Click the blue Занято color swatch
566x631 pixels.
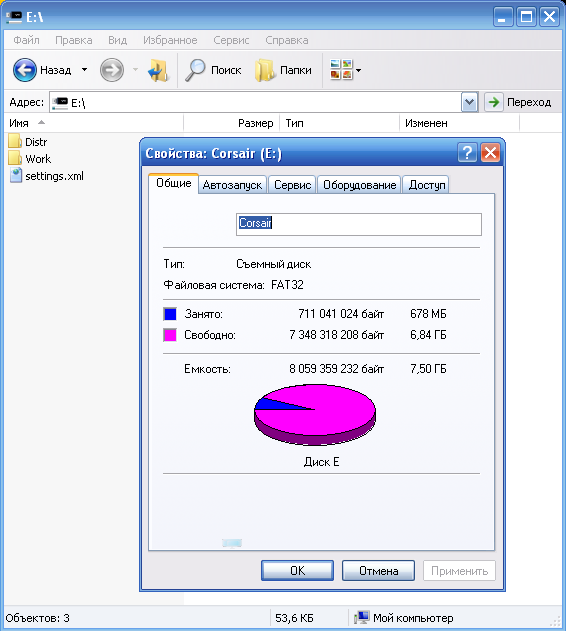[170, 314]
